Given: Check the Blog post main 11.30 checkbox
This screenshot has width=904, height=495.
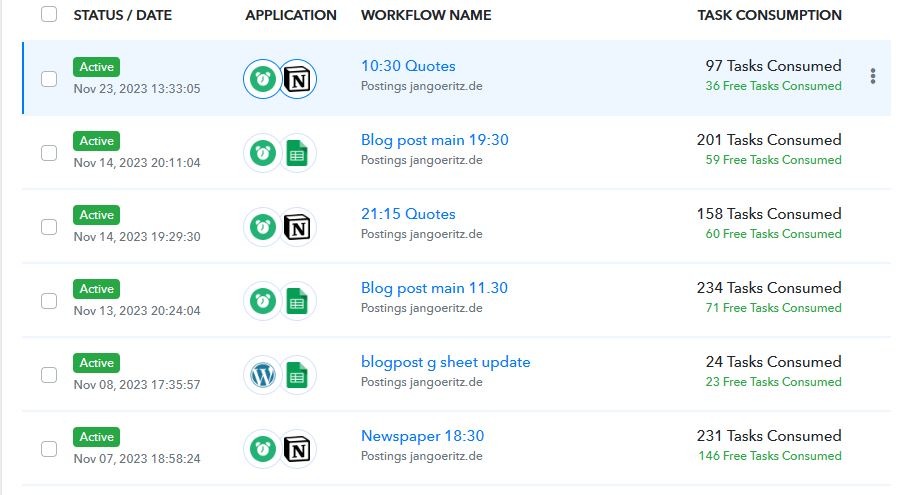Looking at the screenshot, I should point(49,301).
